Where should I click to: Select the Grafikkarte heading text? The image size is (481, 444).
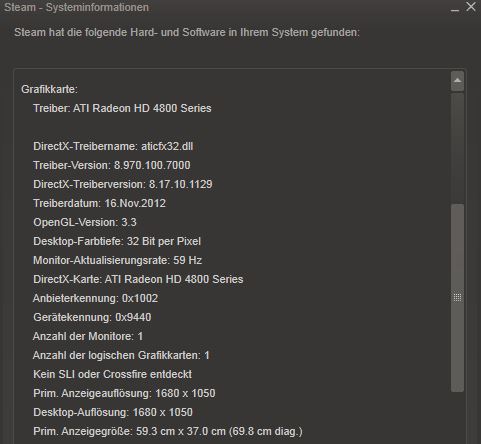coord(49,89)
